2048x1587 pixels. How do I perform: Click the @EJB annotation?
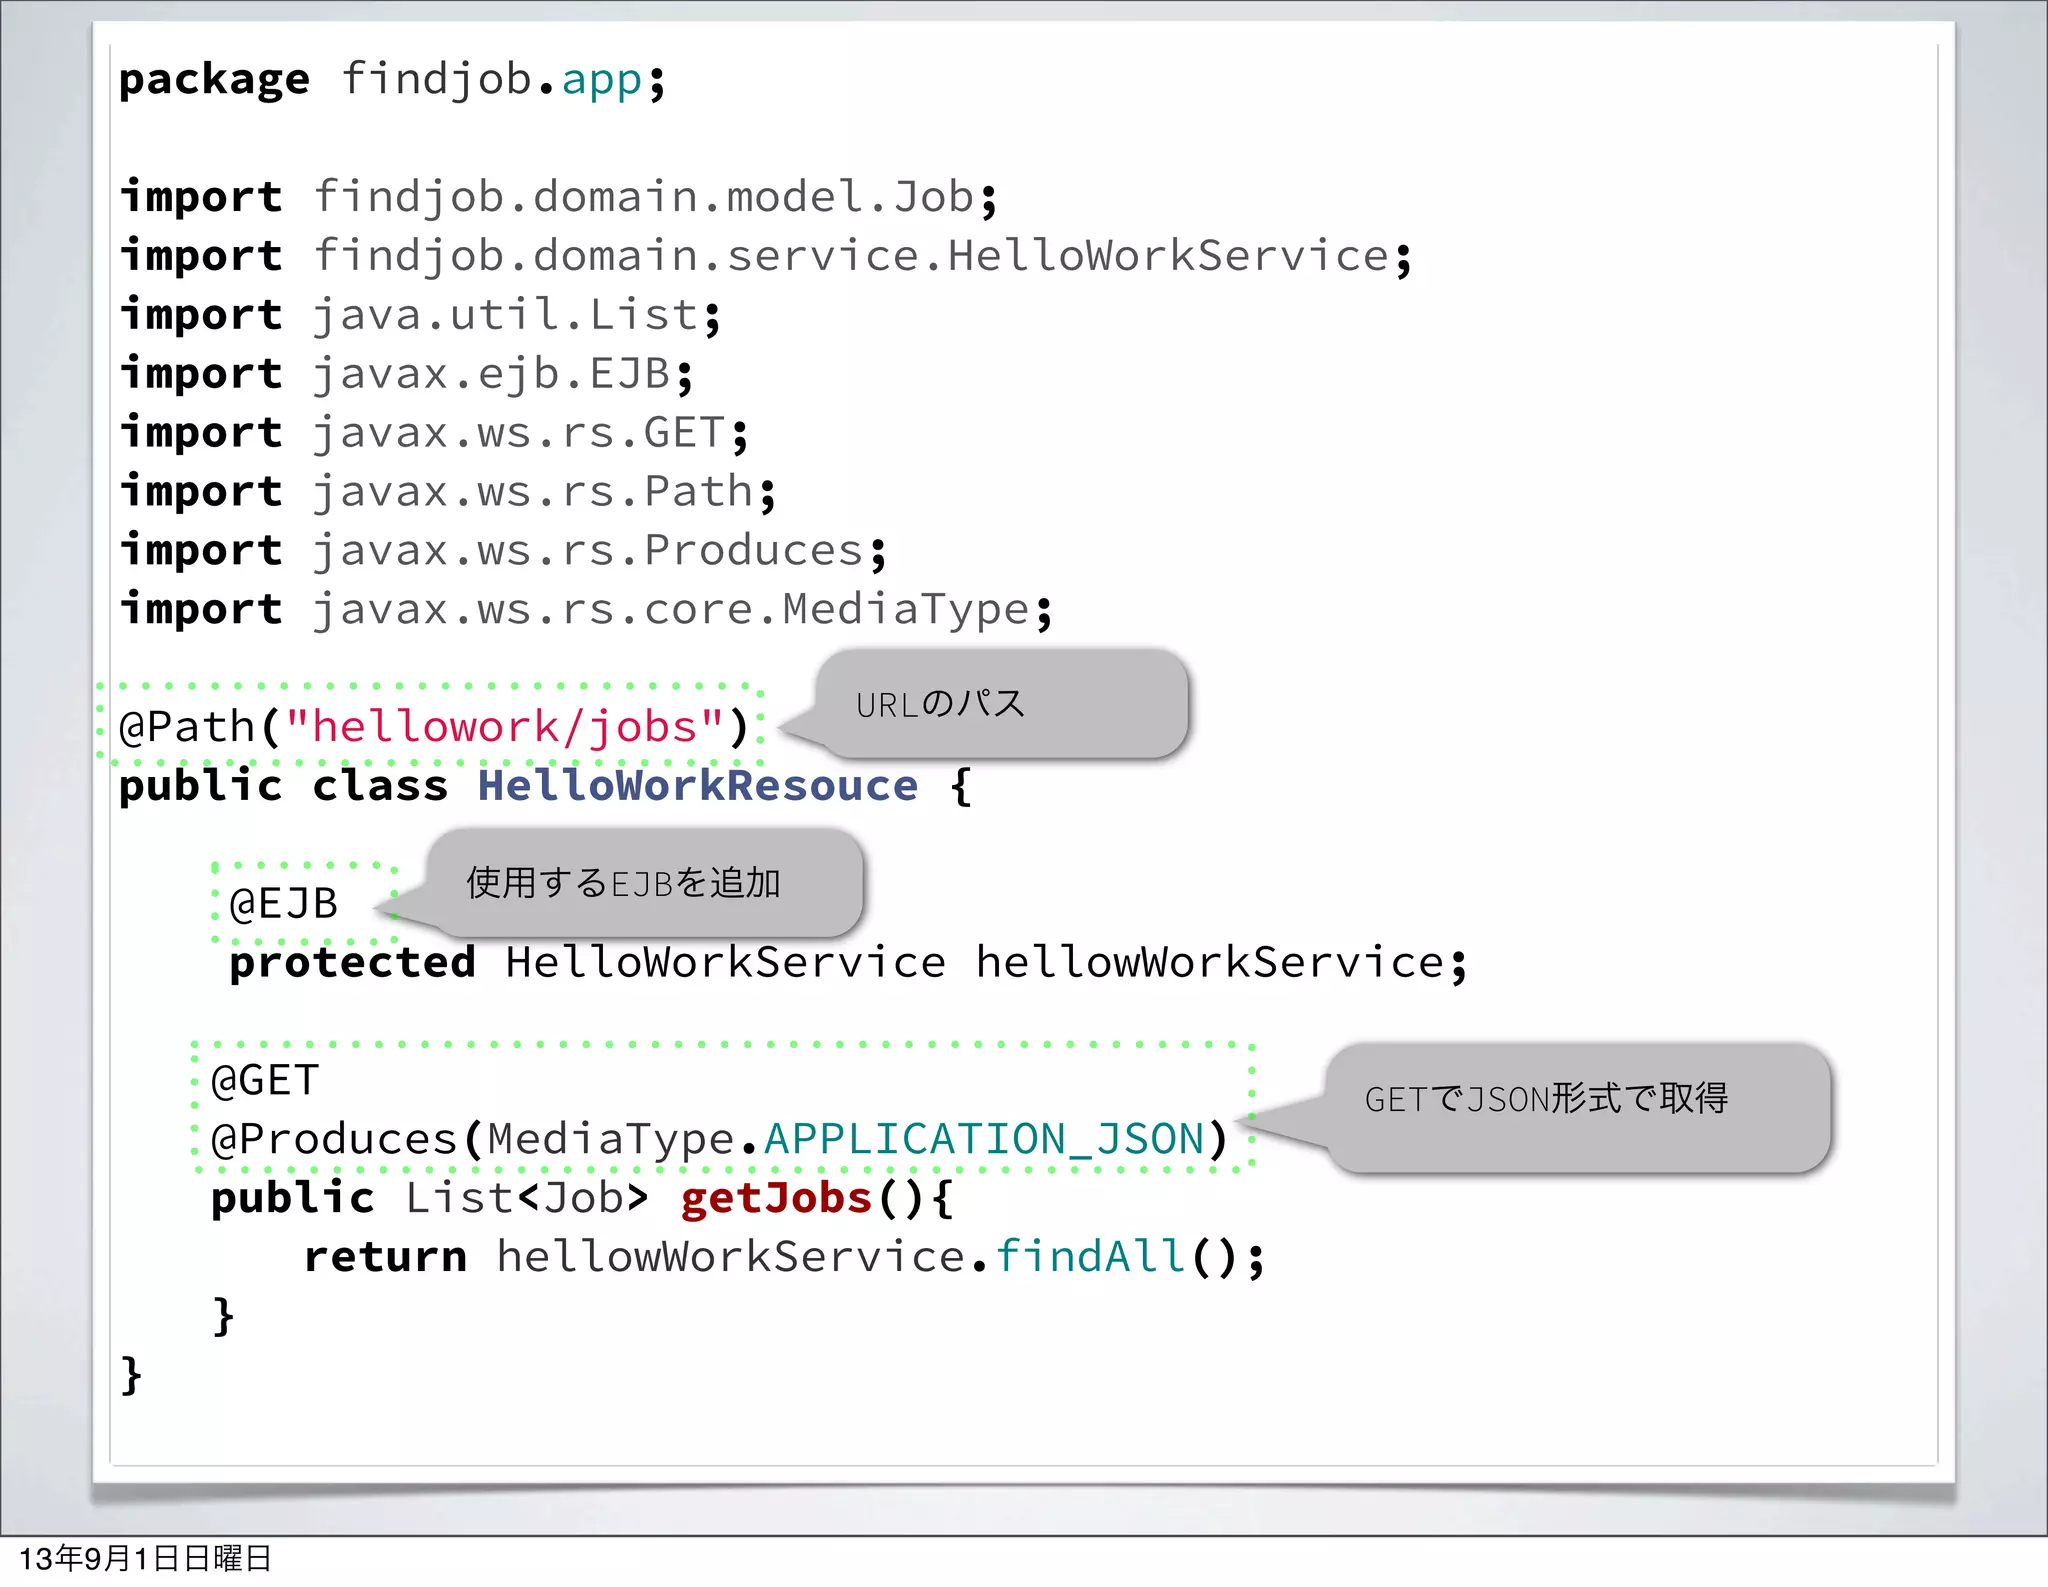click(284, 903)
